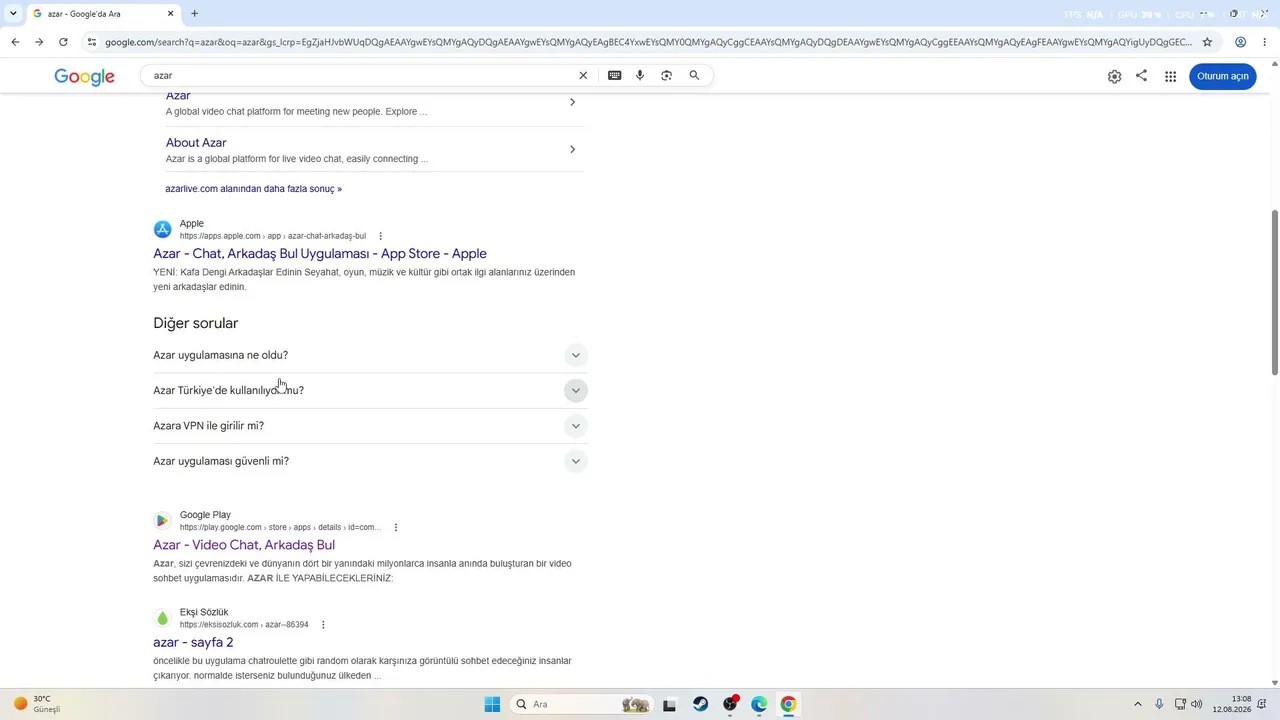Image resolution: width=1280 pixels, height=720 pixels.
Task: Click the 'Oturum açın' sign-in button
Action: (1223, 76)
